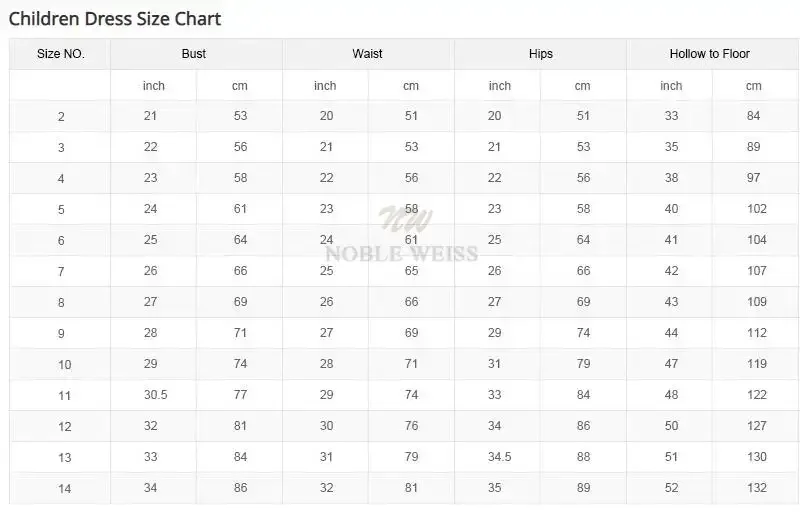Select the Hips column header
The width and height of the screenshot is (800, 516).
[x=540, y=54]
